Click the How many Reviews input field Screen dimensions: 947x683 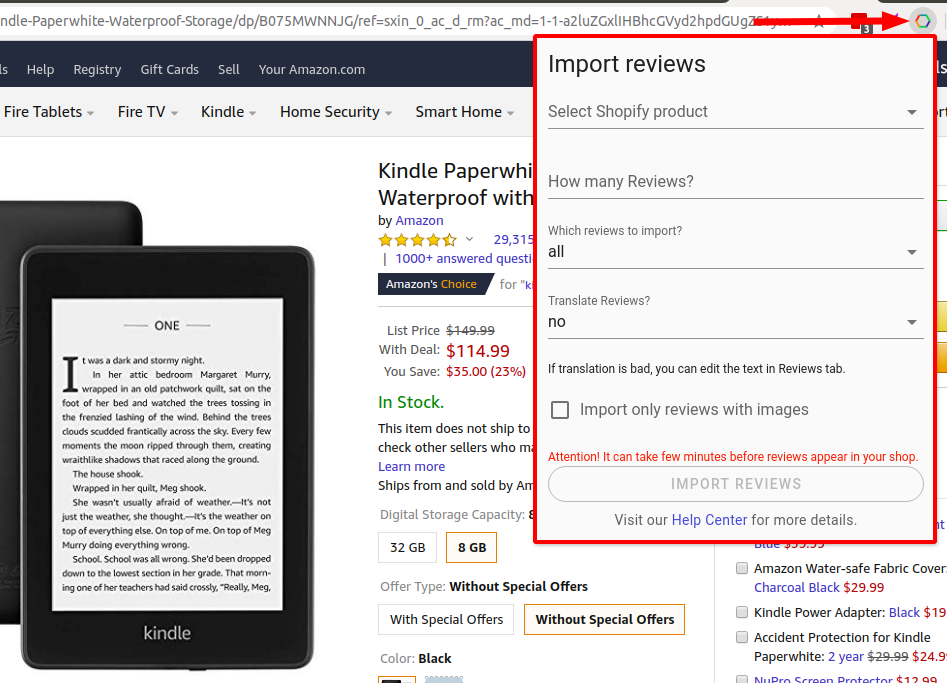pos(735,181)
